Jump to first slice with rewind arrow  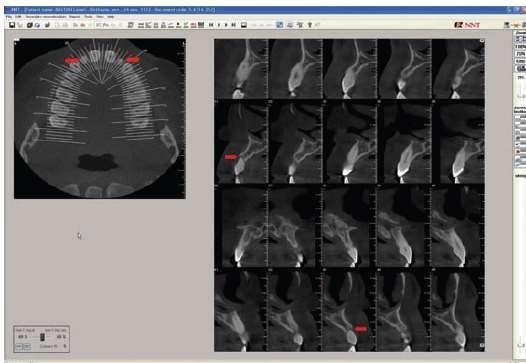(x=211, y=25)
